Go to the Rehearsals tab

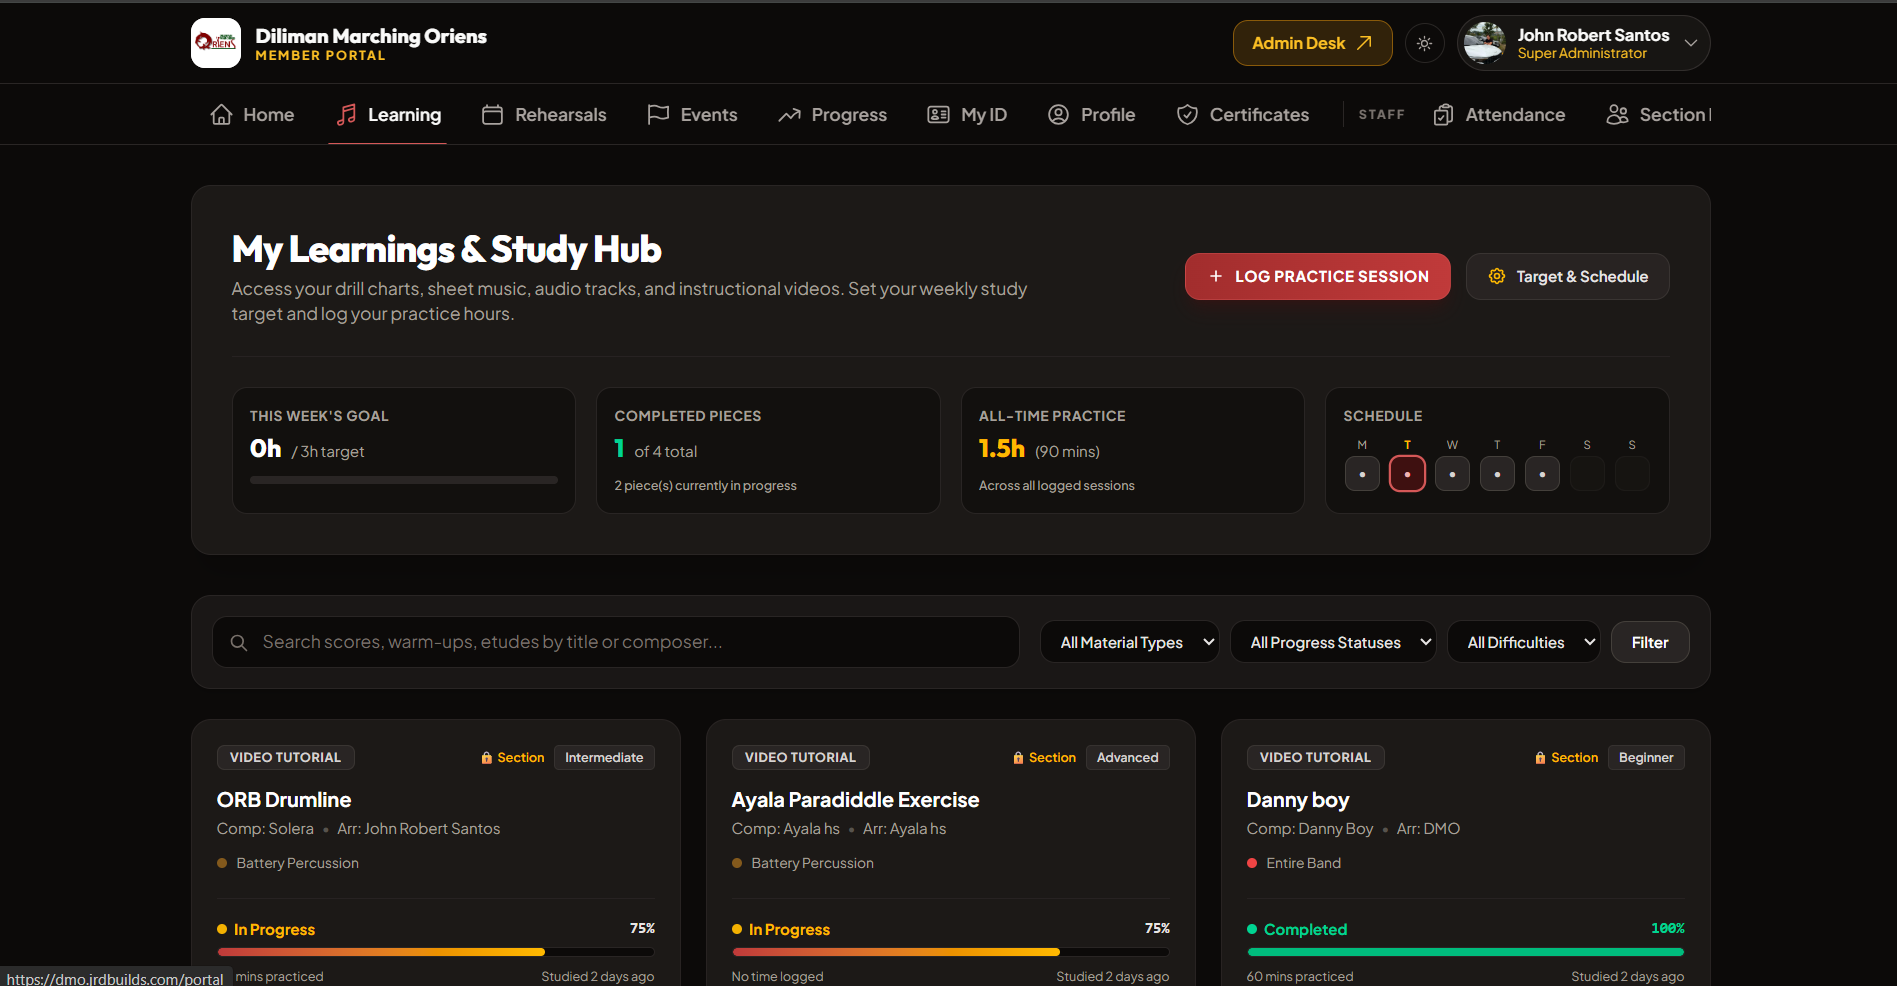click(544, 114)
